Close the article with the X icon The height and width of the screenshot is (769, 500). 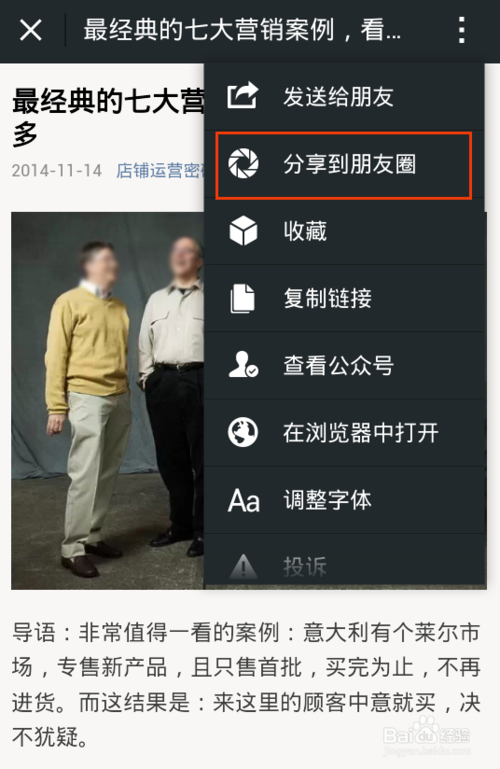pyautogui.click(x=30, y=30)
